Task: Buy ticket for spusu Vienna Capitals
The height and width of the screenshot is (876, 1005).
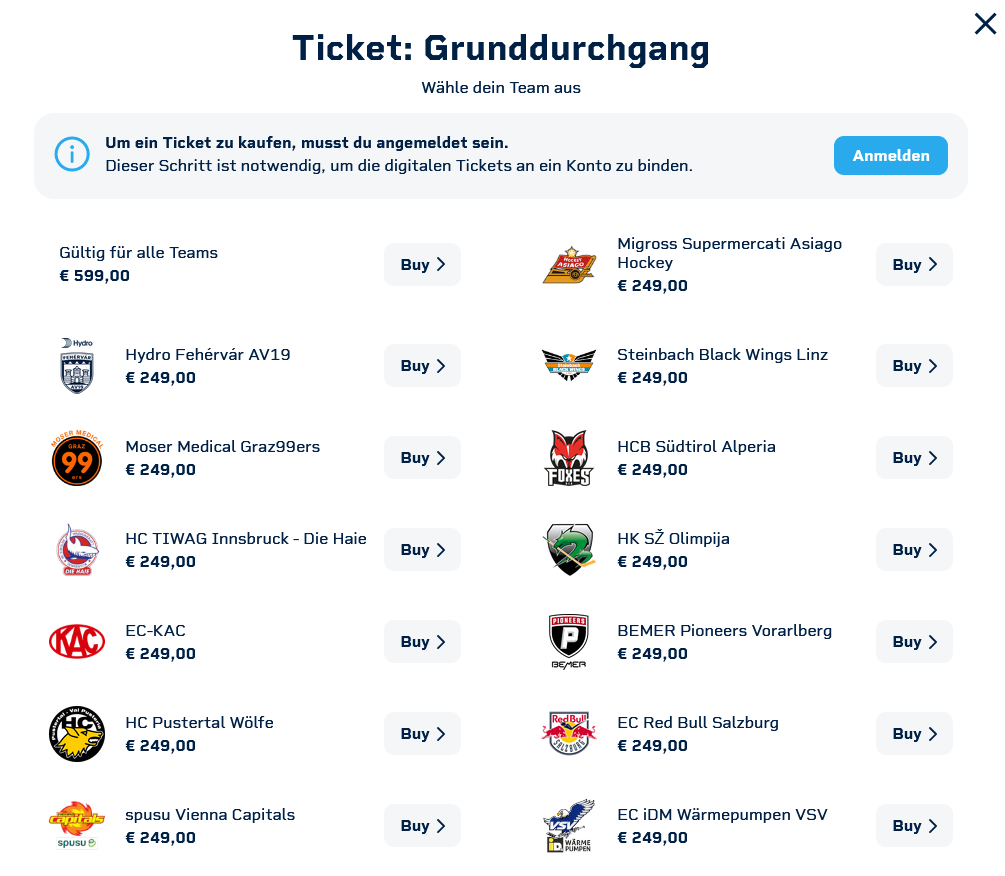Action: [x=422, y=826]
